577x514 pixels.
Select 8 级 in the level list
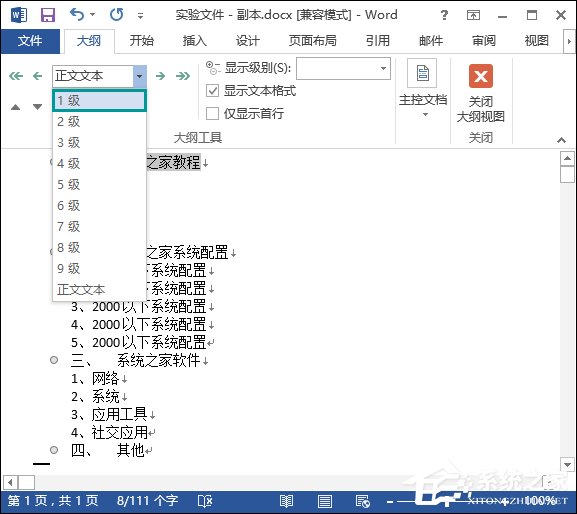coord(99,247)
